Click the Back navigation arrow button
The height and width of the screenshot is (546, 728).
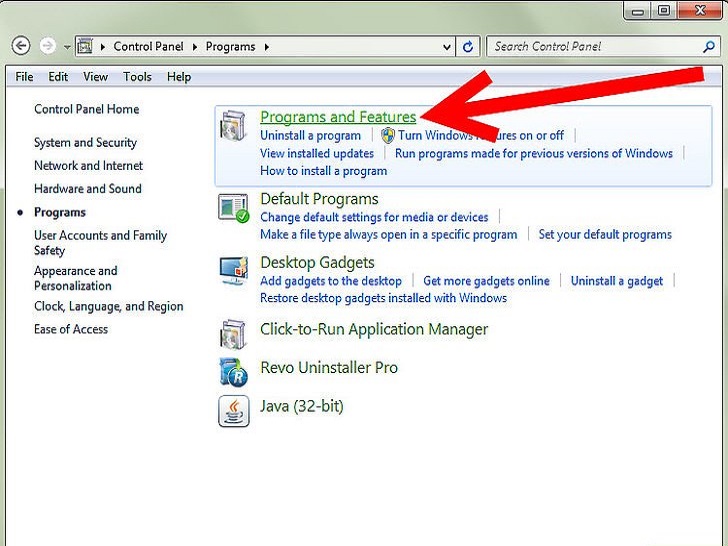(x=21, y=46)
